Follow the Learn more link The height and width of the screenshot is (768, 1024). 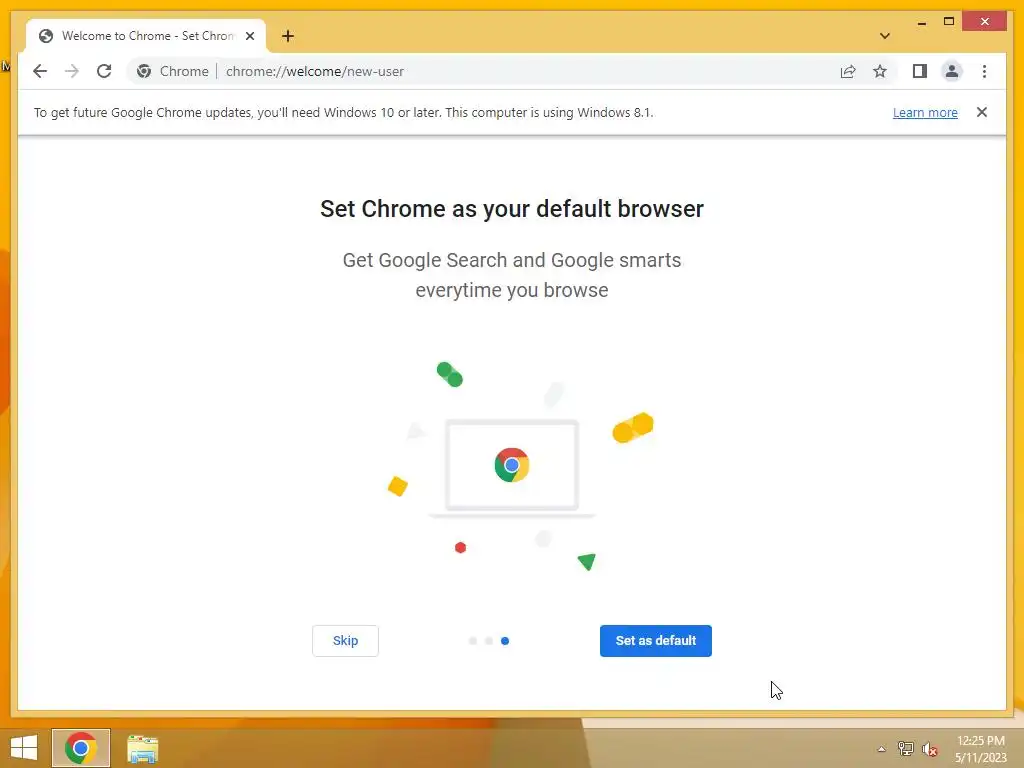coord(925,112)
